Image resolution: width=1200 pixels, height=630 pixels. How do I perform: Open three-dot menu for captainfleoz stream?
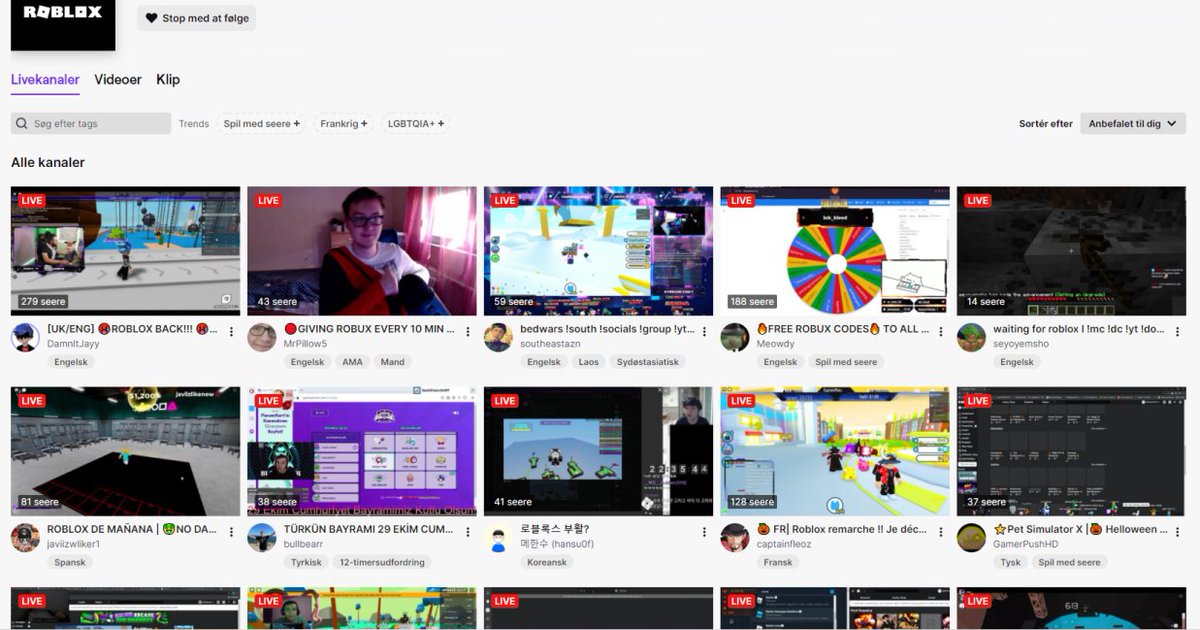pos(940,532)
